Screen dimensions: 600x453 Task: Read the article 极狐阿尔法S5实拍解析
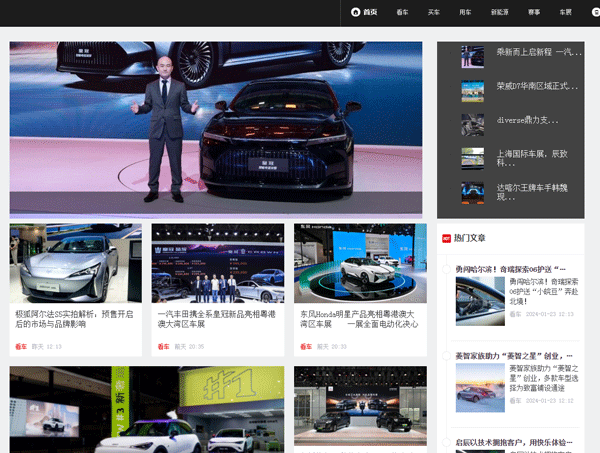click(x=74, y=319)
